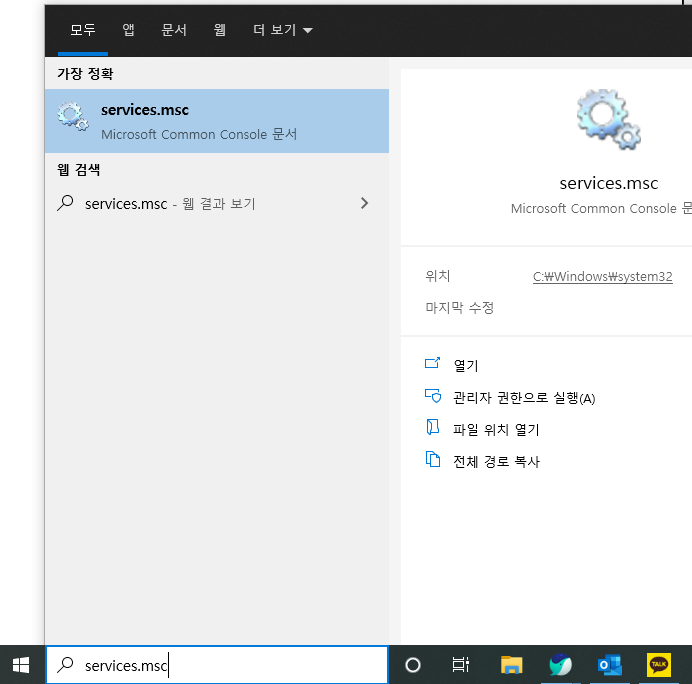Click the large services.msc preview icon

coord(609,119)
